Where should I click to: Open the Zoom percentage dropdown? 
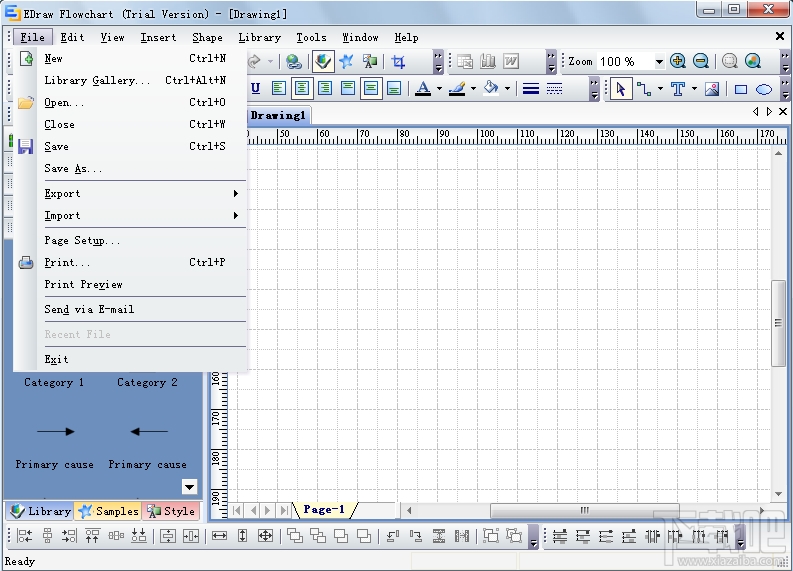659,62
